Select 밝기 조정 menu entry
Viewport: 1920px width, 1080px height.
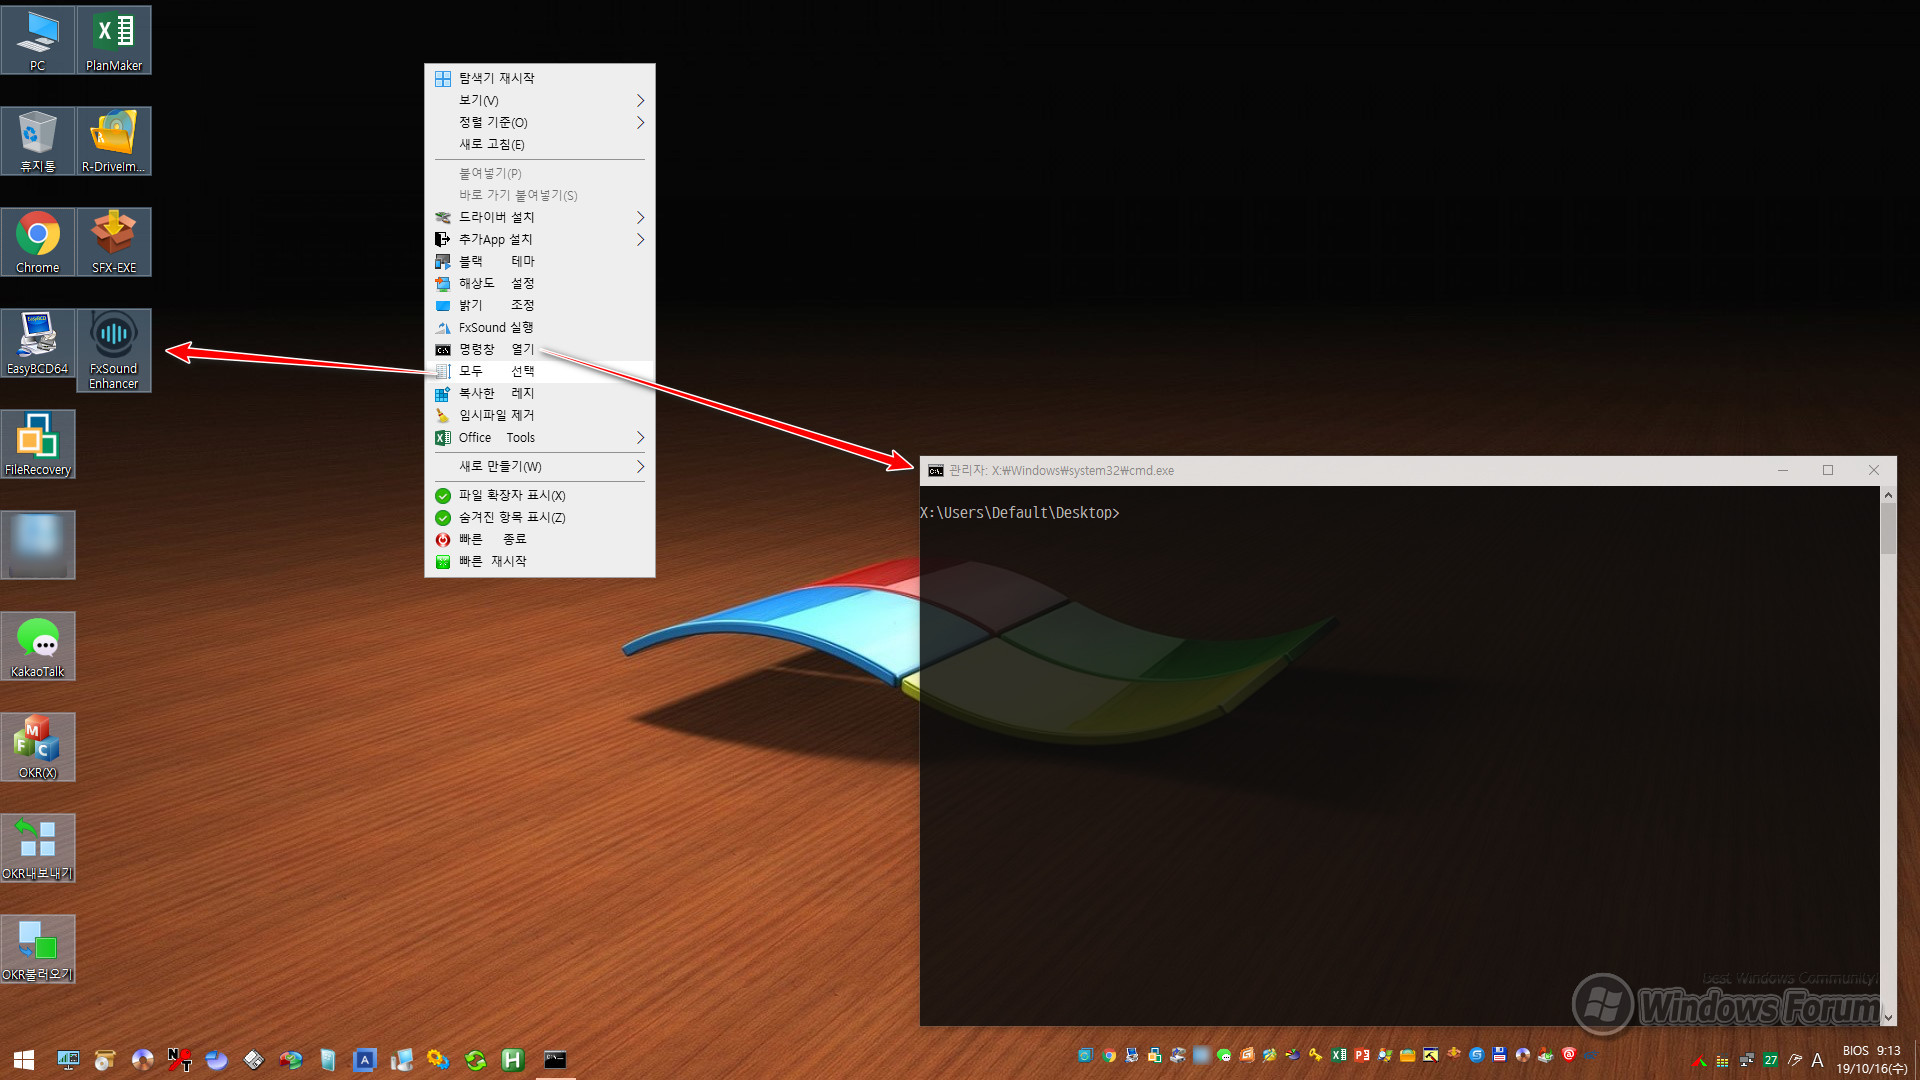[540, 305]
